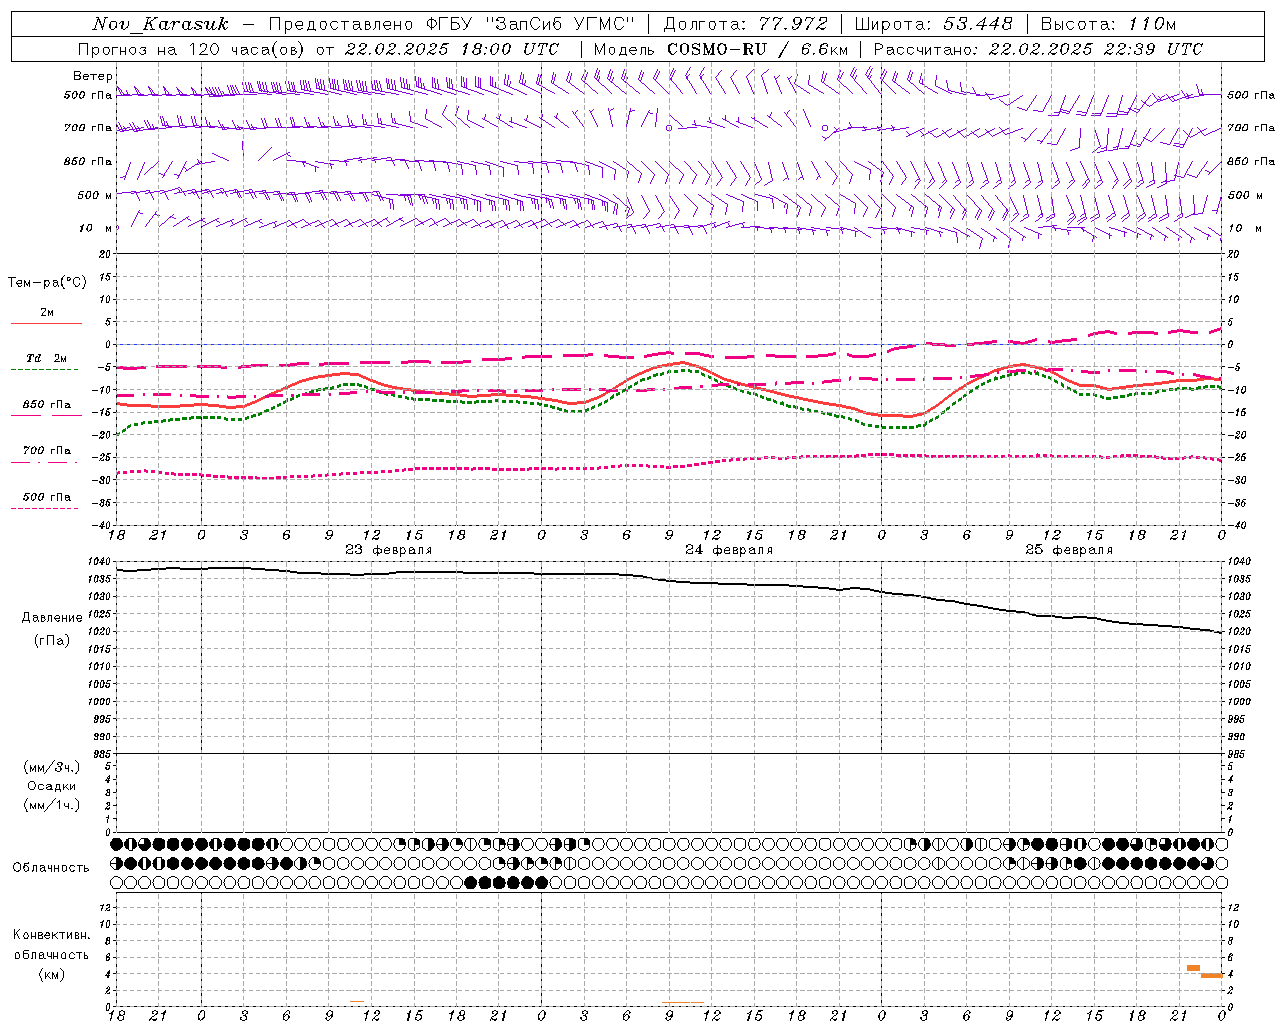This screenshot has width=1280, height=1024.
Task: Click the 'Td 2м' dew point legend entry
Action: click(47, 358)
